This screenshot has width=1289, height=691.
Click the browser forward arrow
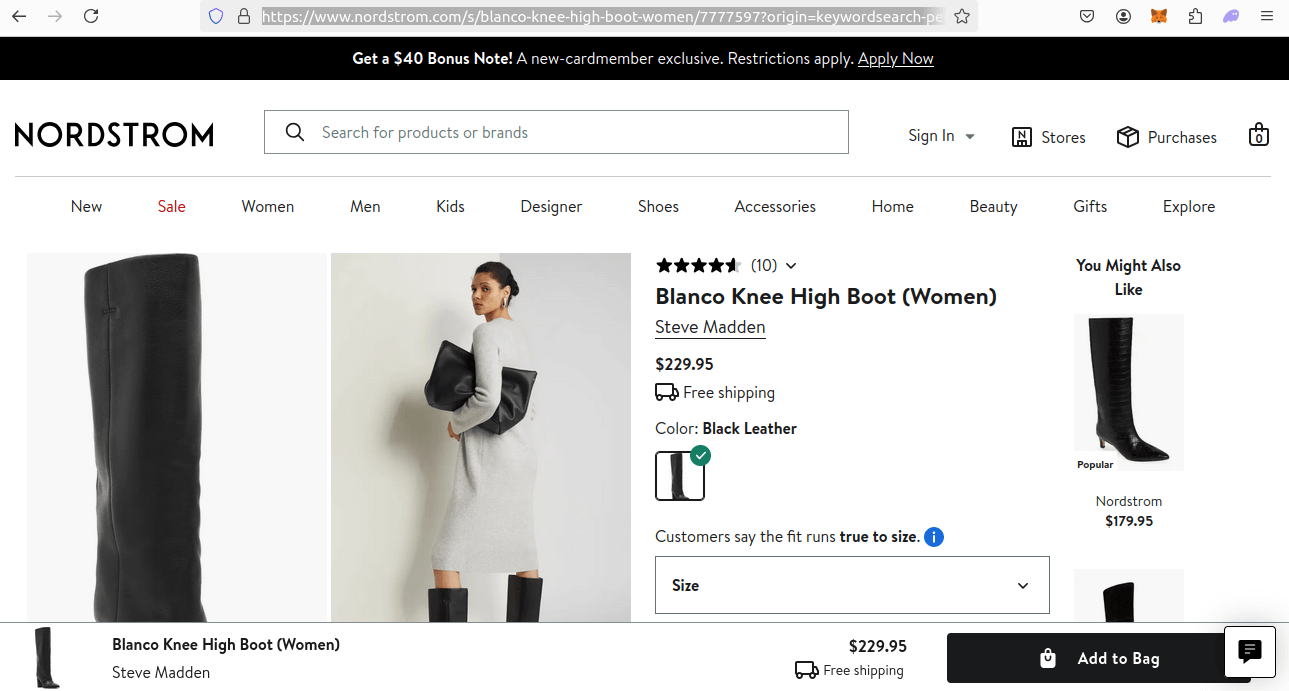55,16
